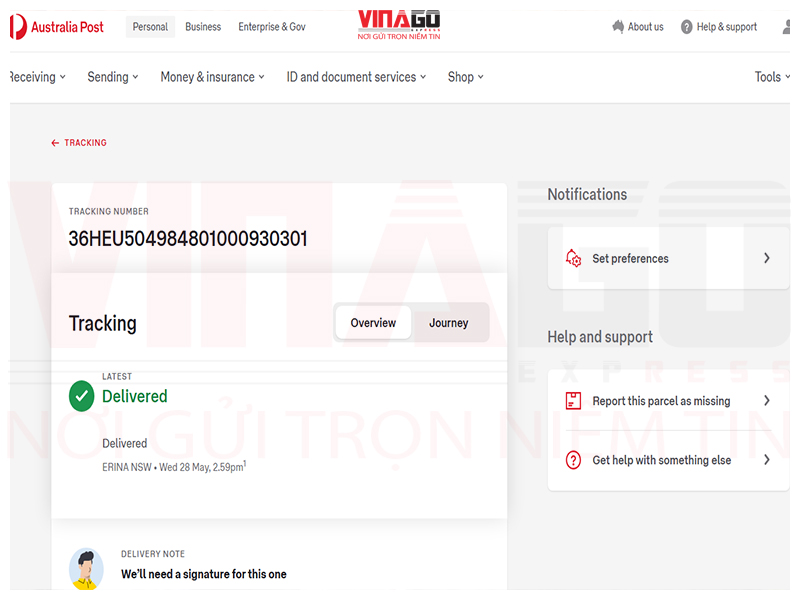Select Report this parcel as missing
The width and height of the screenshot is (800, 600).
[x=668, y=401]
